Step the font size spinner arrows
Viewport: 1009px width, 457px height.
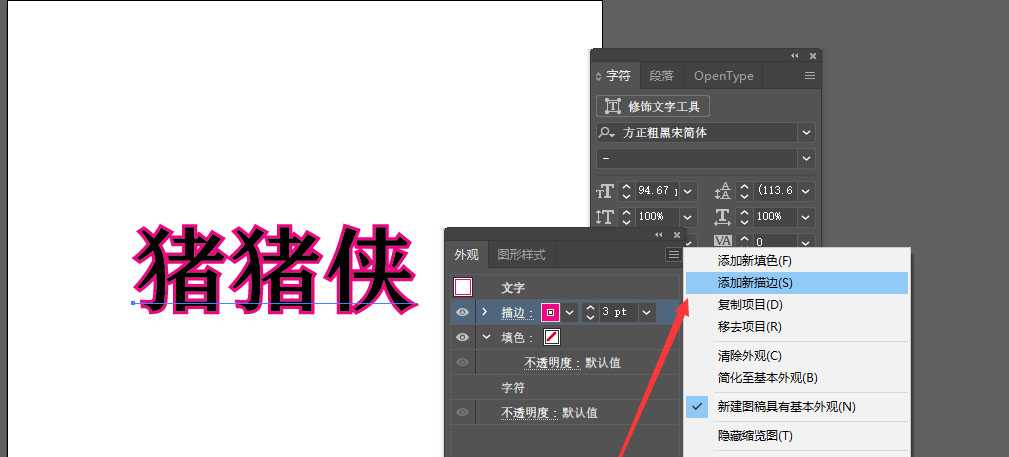point(626,191)
